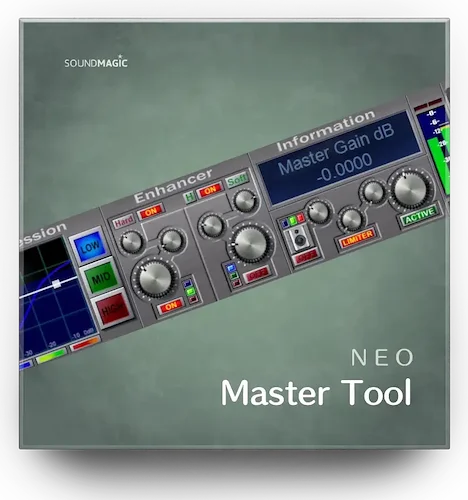Toggle the green ACTIVE button
Screen dimensions: 468x500
tap(419, 216)
